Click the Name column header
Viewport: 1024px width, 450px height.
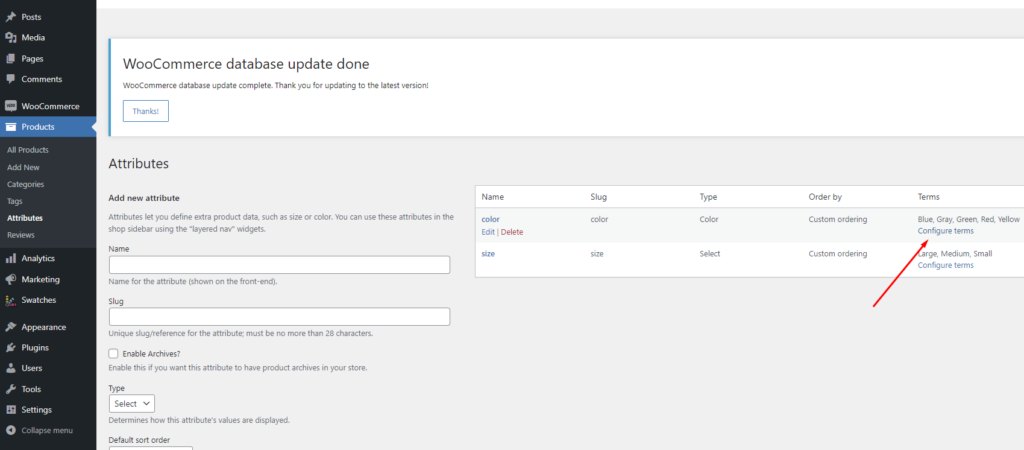pos(492,197)
